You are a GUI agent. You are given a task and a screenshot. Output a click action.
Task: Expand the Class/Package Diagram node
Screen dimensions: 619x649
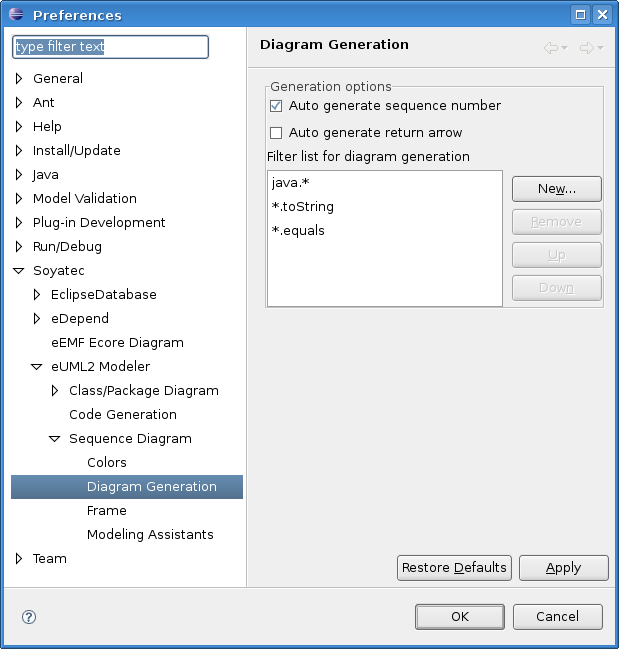(x=55, y=391)
